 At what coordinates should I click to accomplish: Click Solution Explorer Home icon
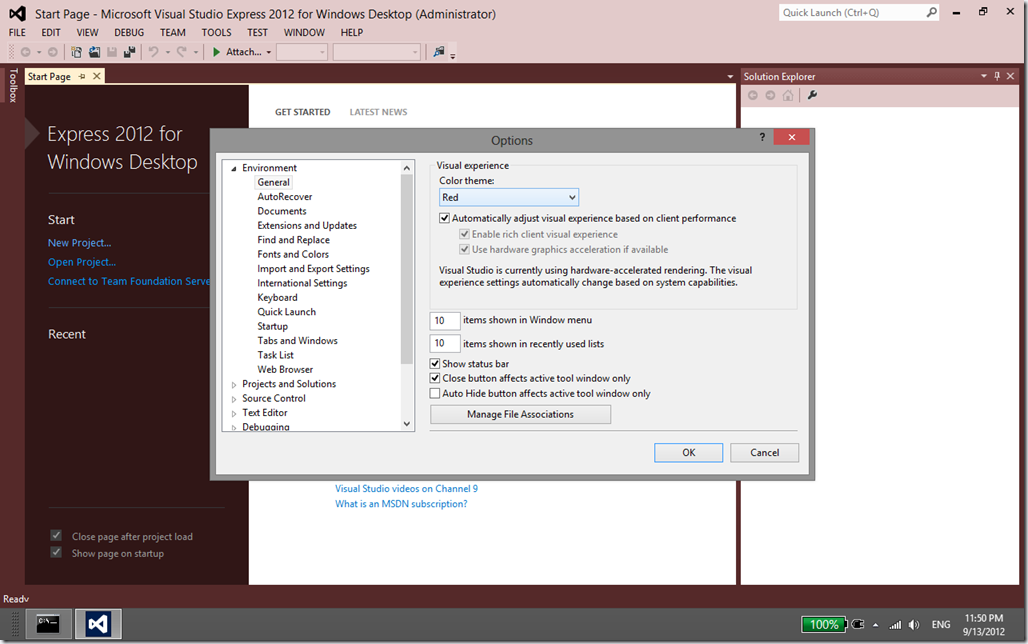[788, 95]
